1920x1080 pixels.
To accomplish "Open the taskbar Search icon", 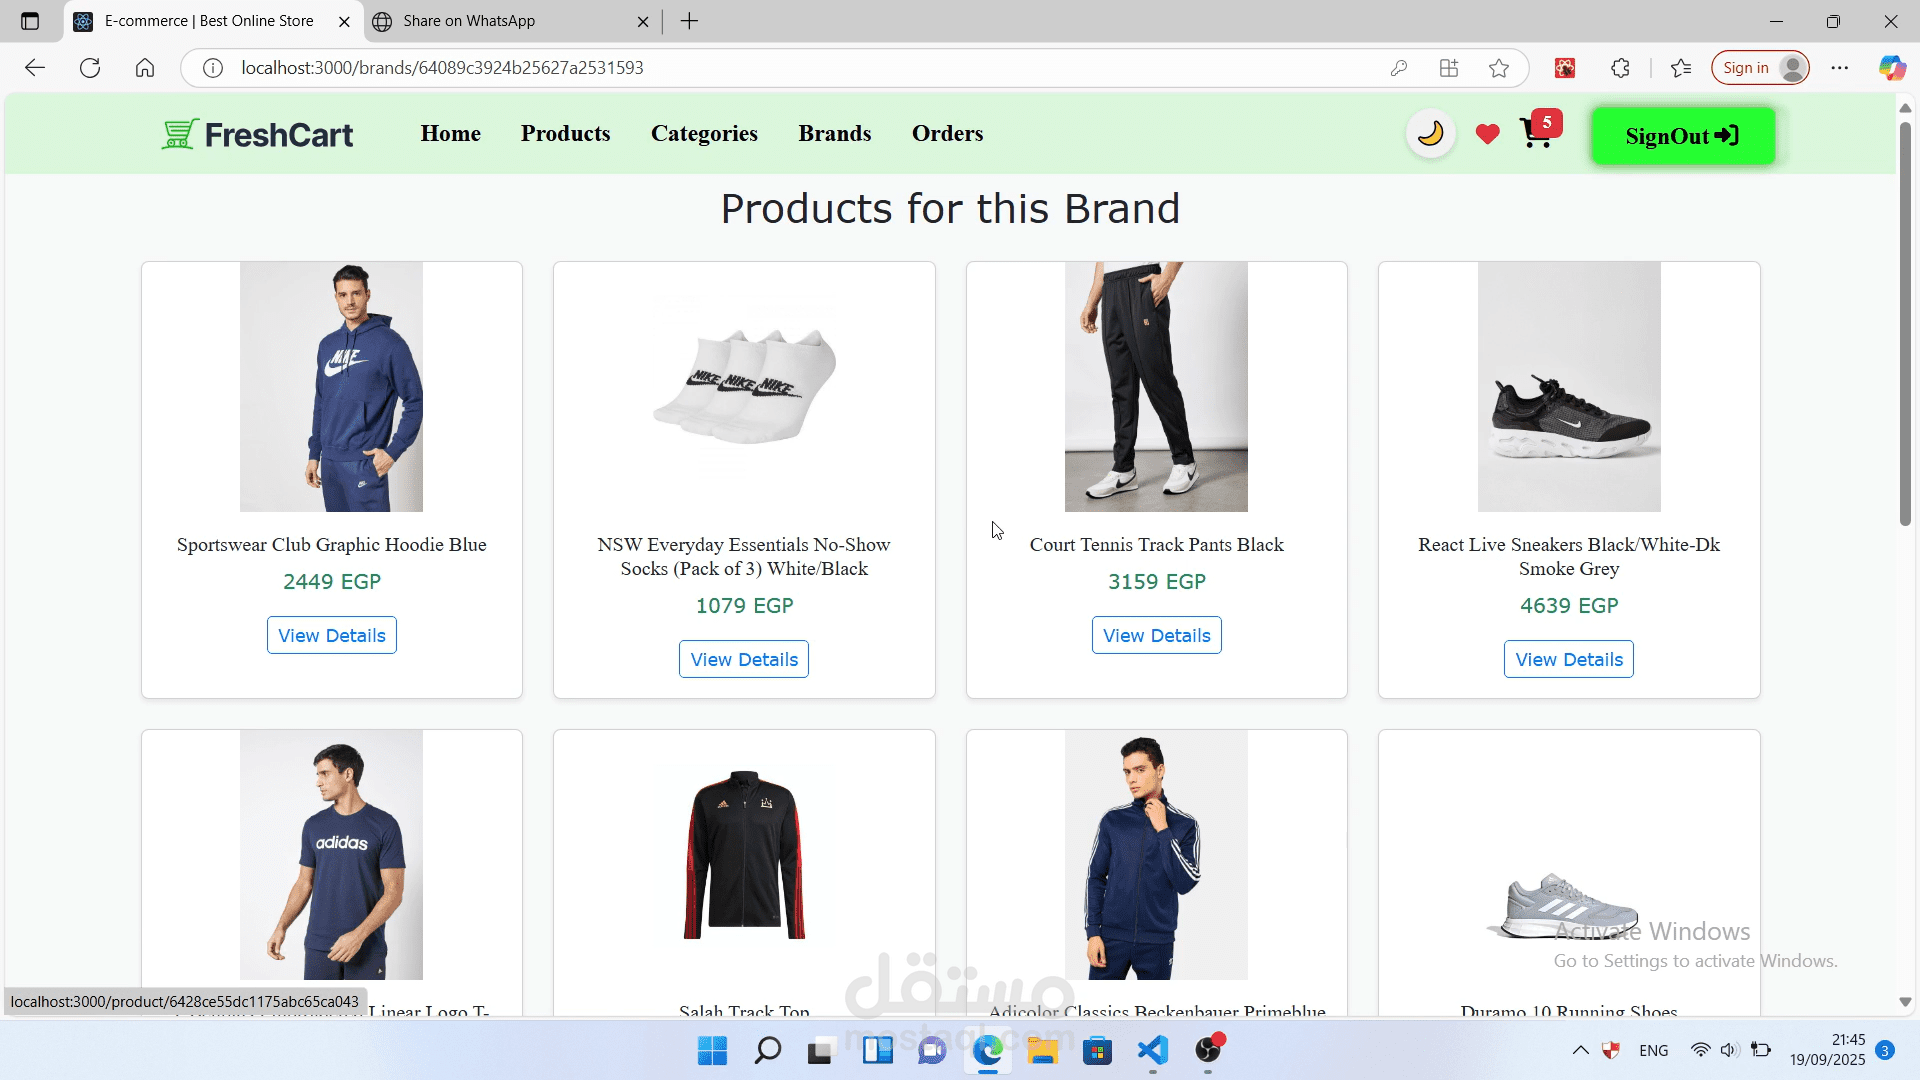I will (767, 1051).
